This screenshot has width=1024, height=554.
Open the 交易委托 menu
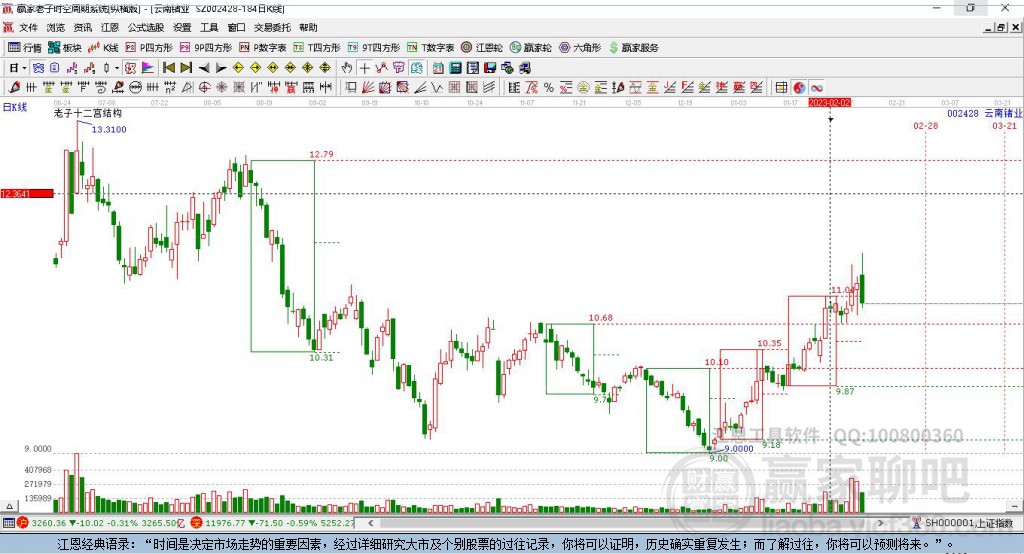[272, 27]
